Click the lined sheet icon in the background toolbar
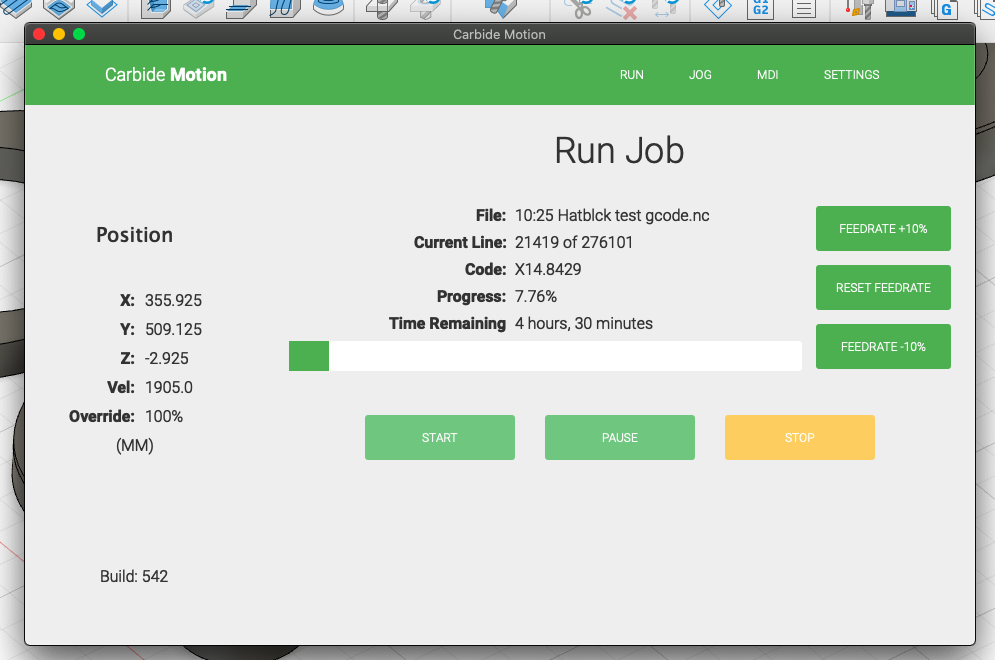This screenshot has width=995, height=660. pos(803,9)
